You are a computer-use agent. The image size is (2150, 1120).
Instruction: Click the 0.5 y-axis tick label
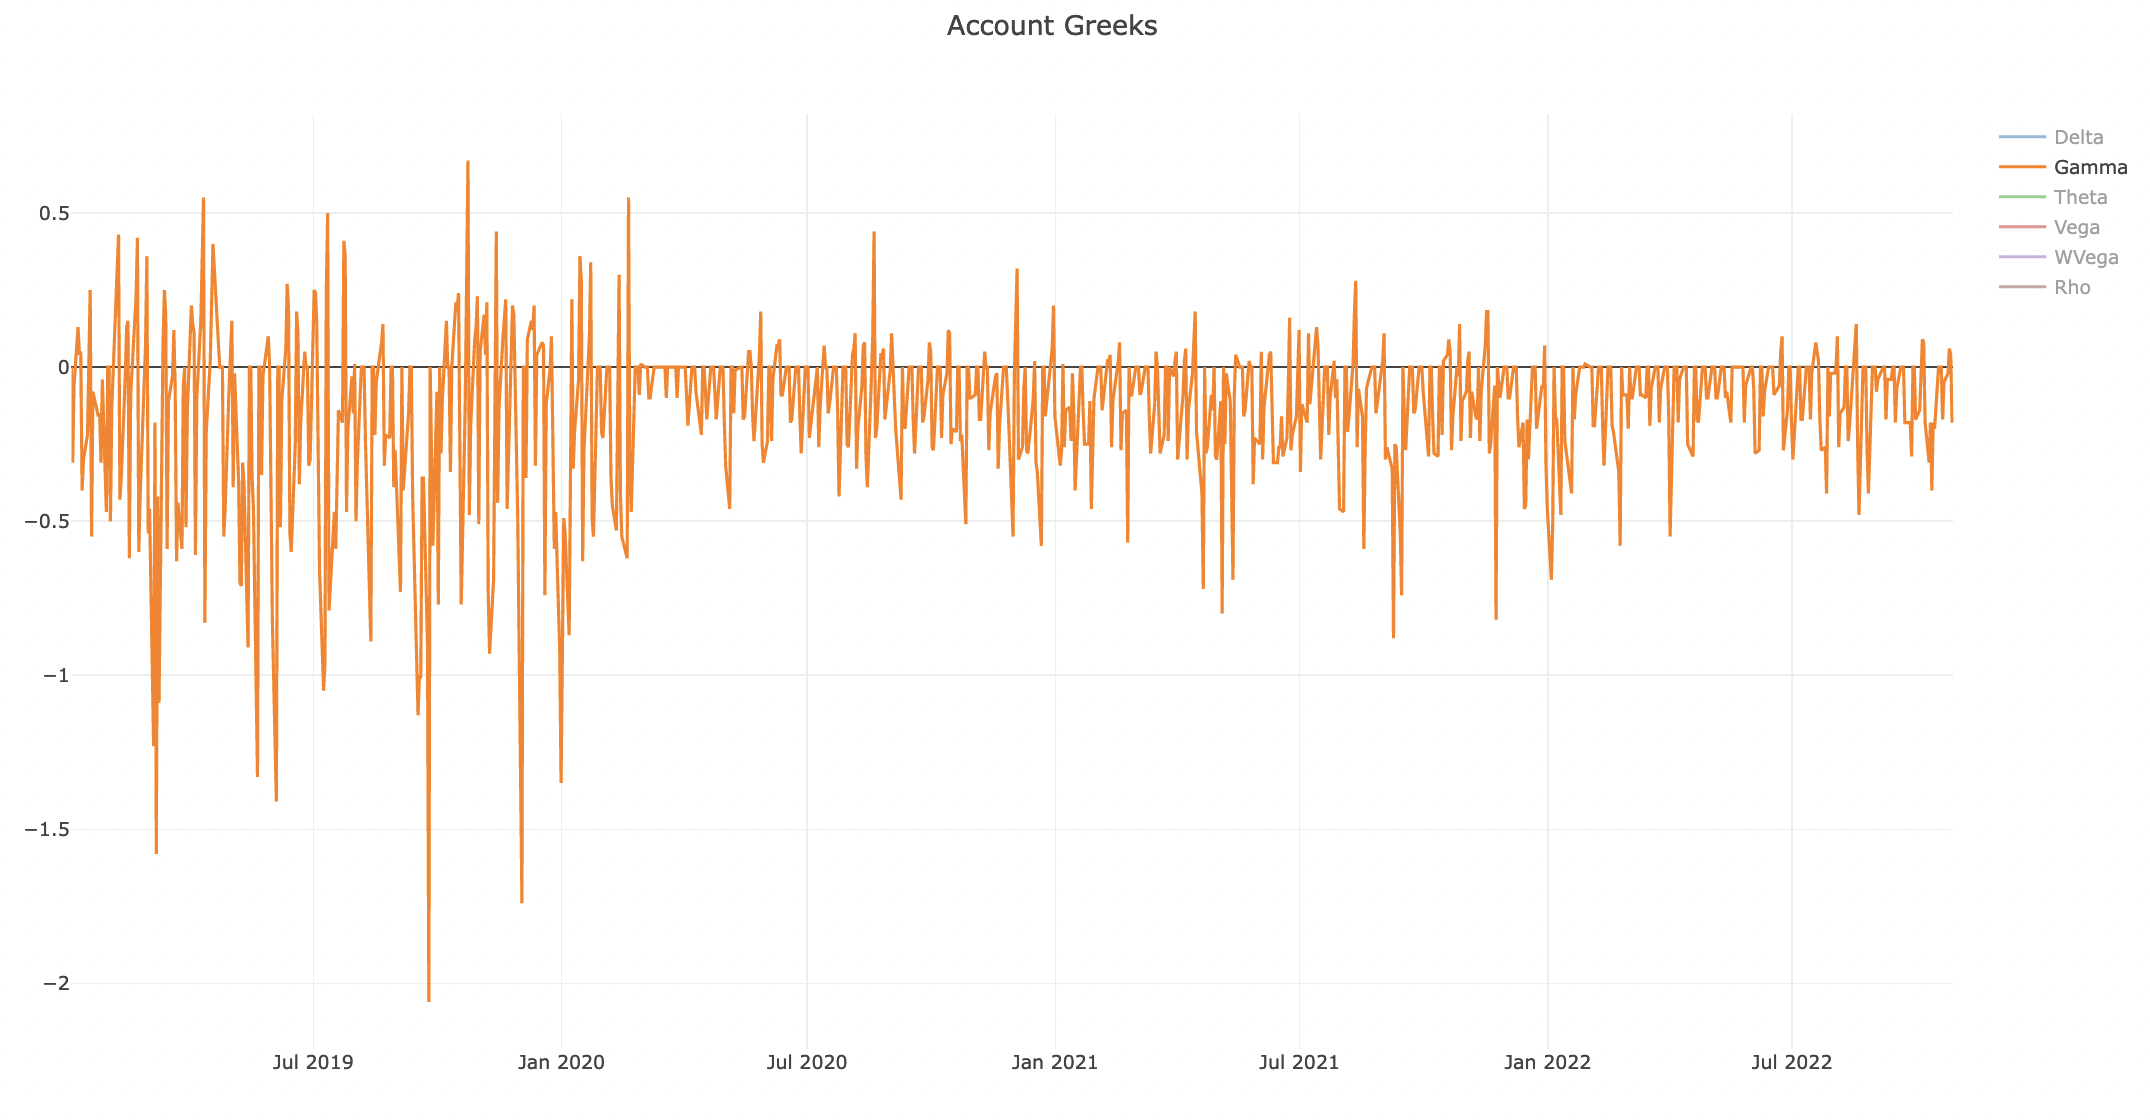click(x=54, y=214)
